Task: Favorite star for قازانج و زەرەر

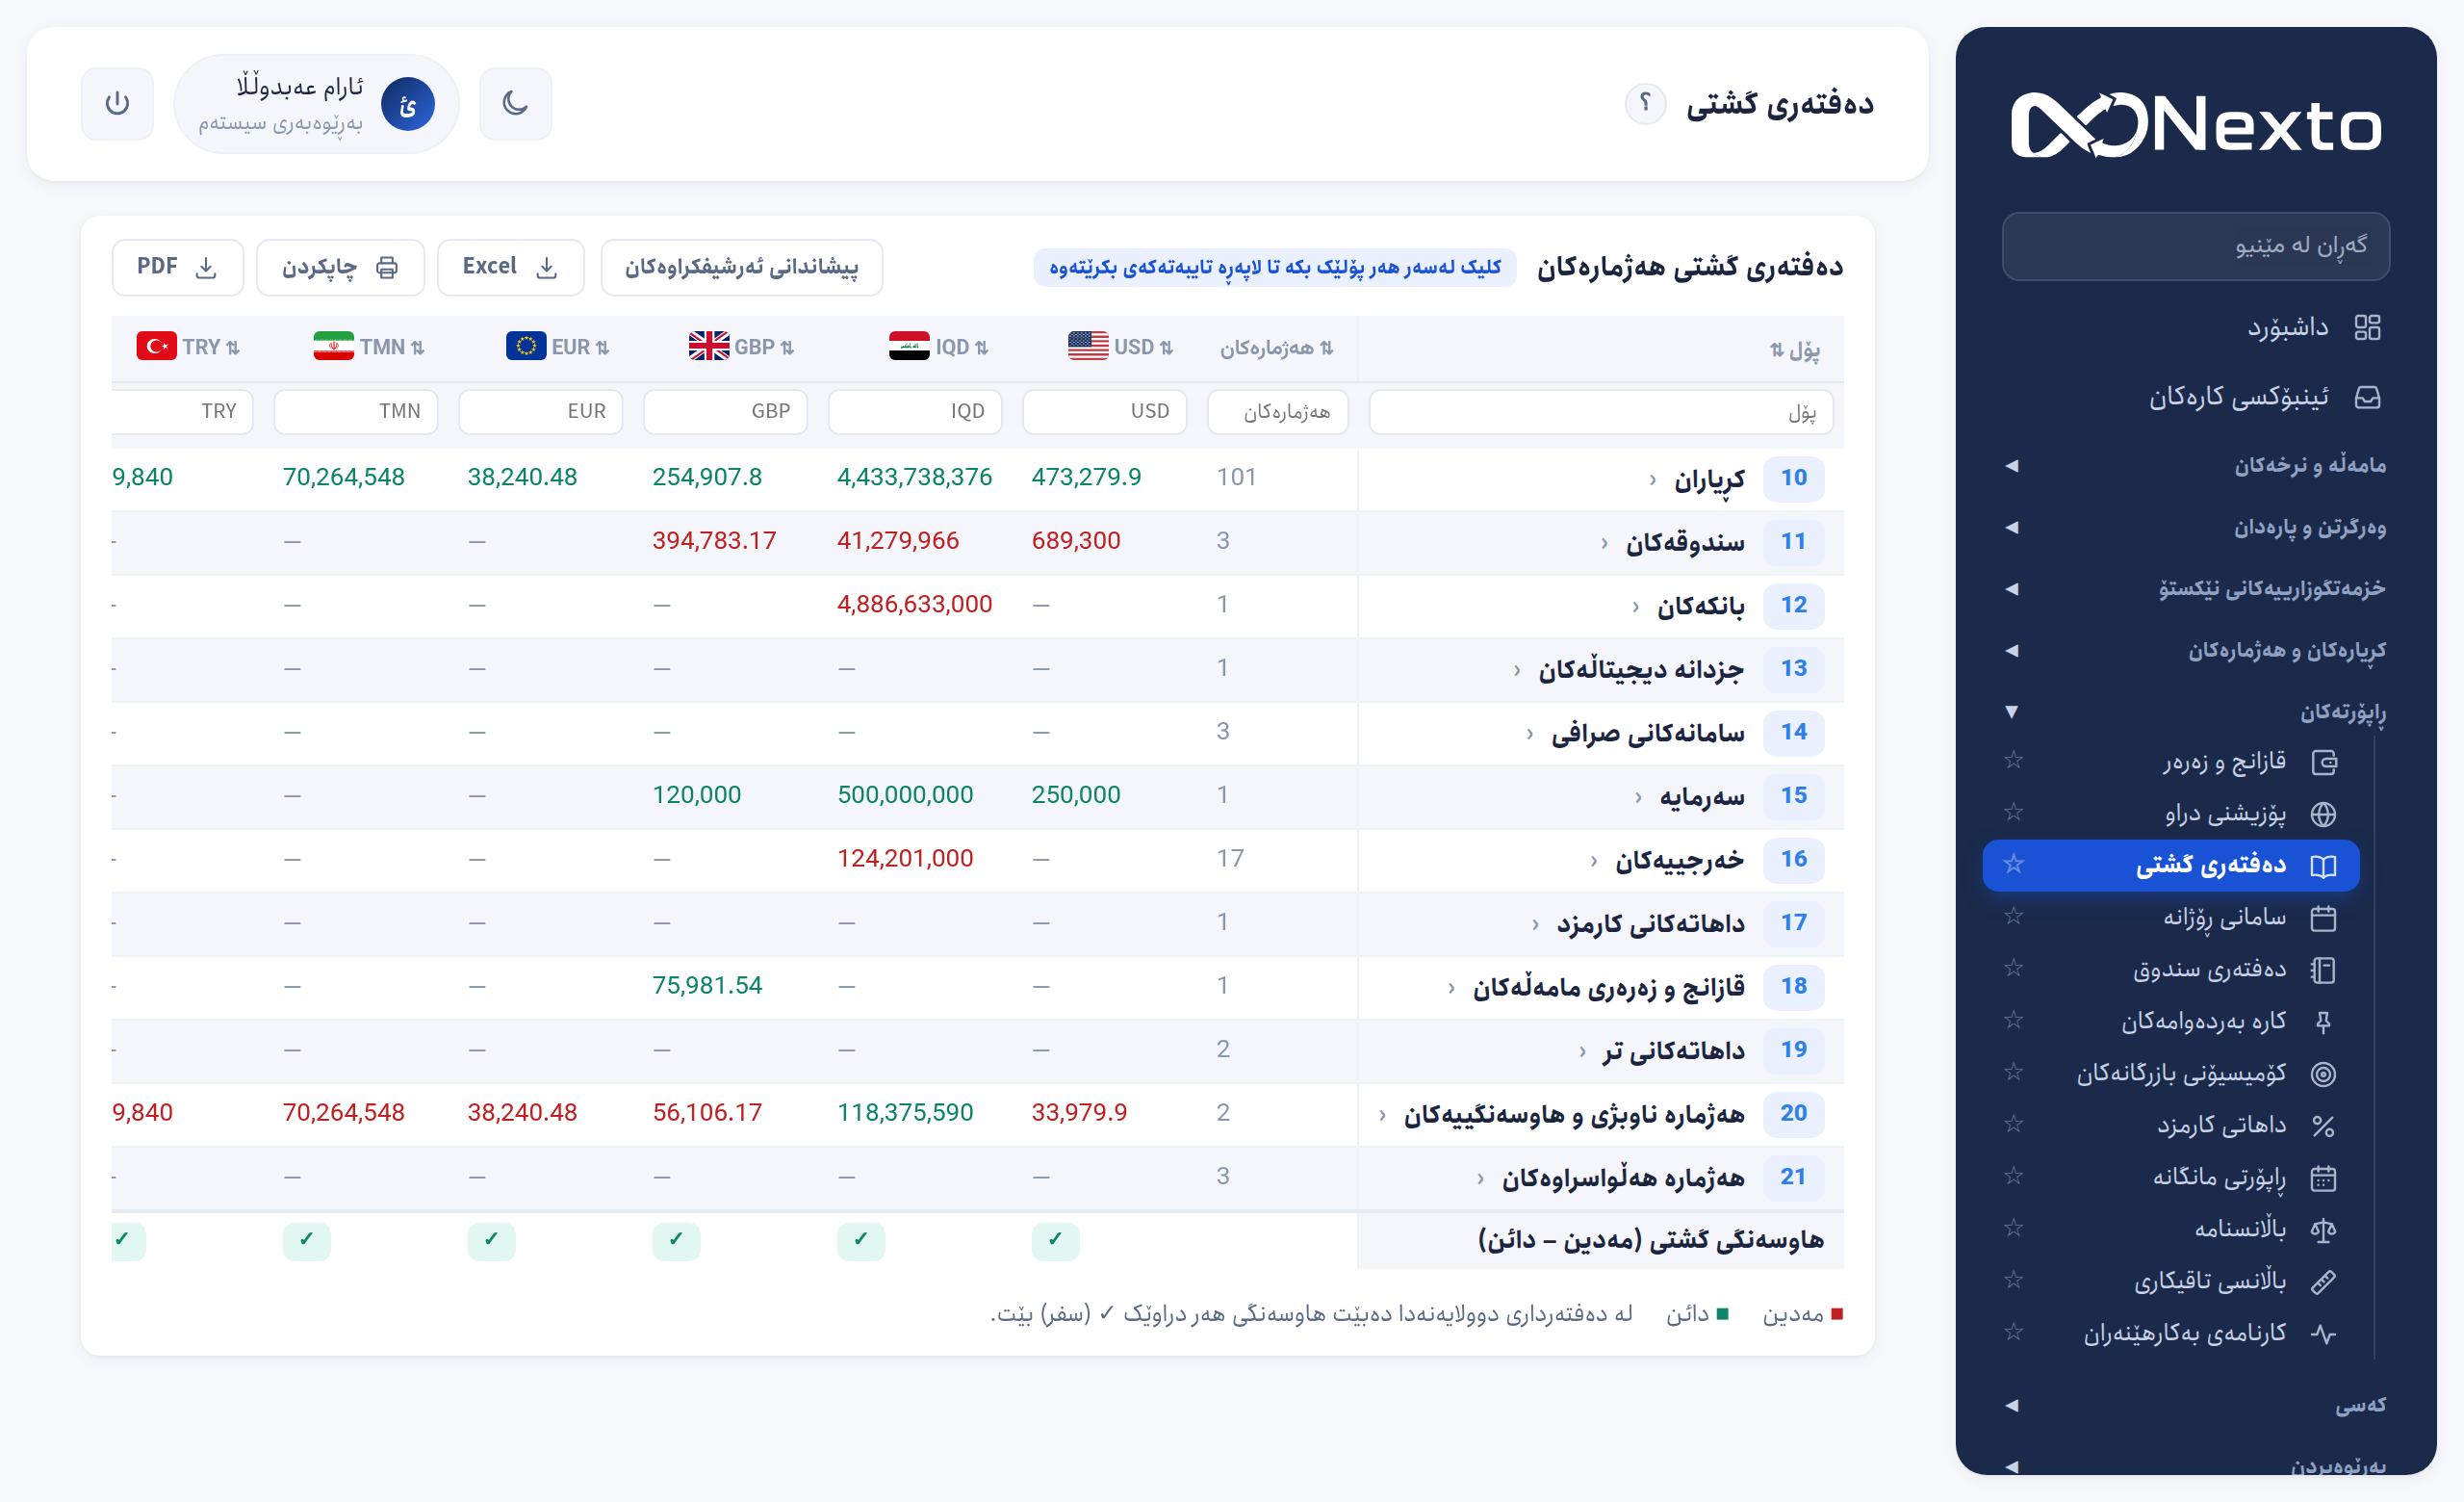Action: [2013, 760]
